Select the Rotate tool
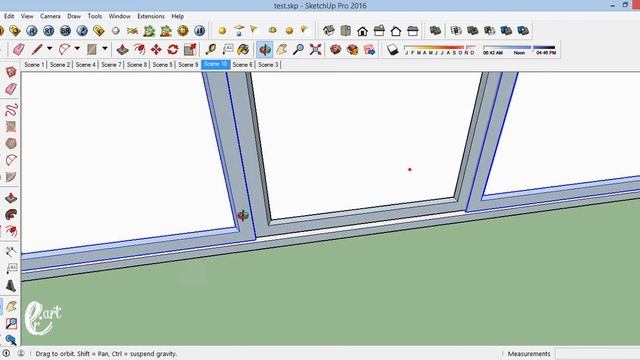 click(173, 49)
